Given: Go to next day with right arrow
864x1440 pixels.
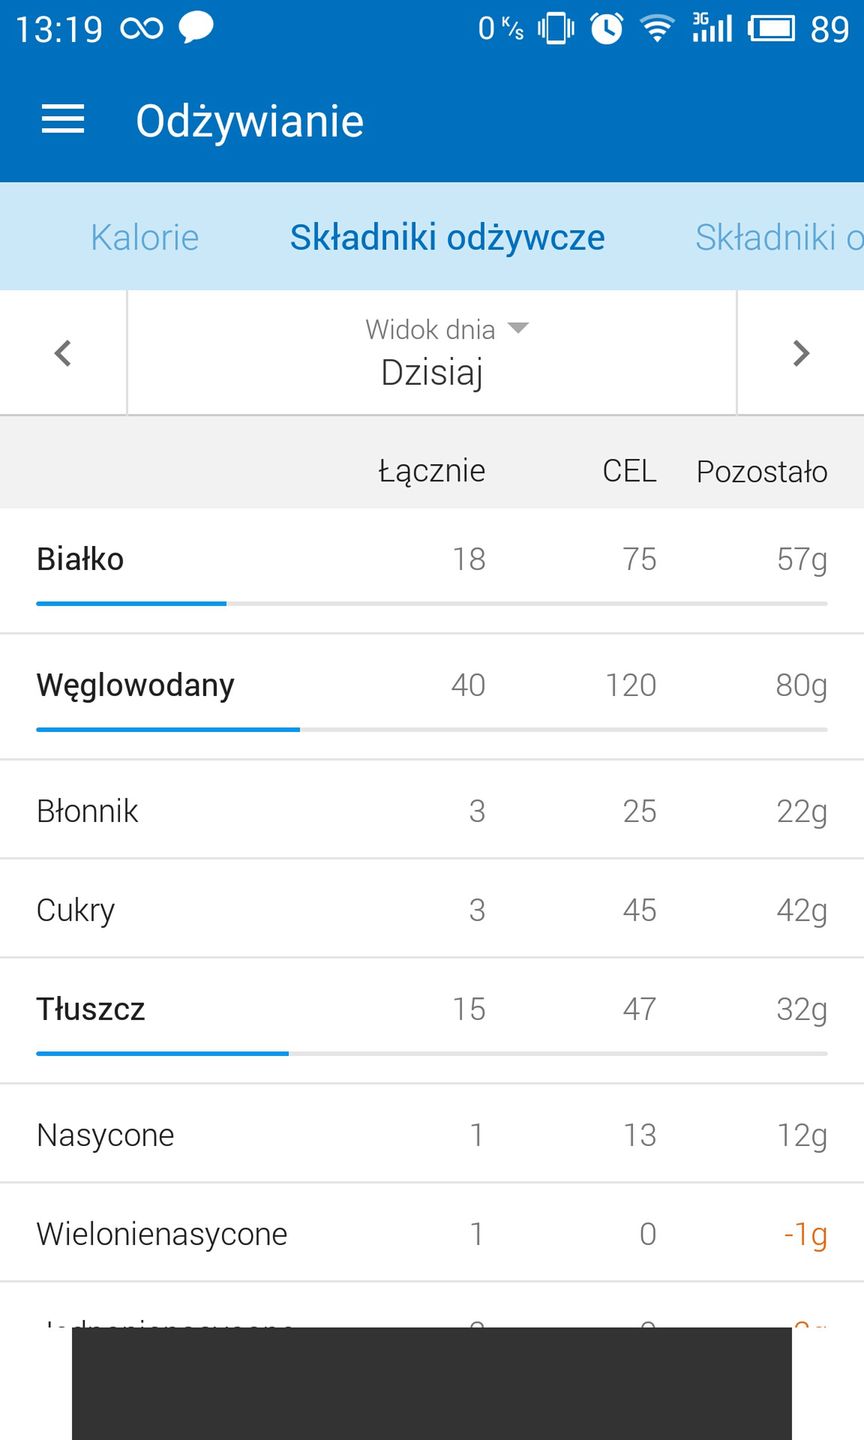Looking at the screenshot, I should coord(800,353).
